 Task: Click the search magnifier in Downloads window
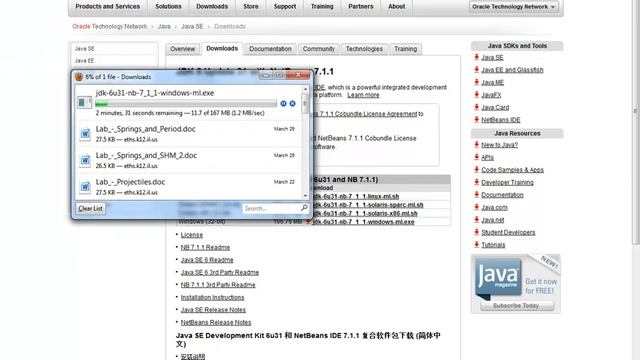point(304,208)
